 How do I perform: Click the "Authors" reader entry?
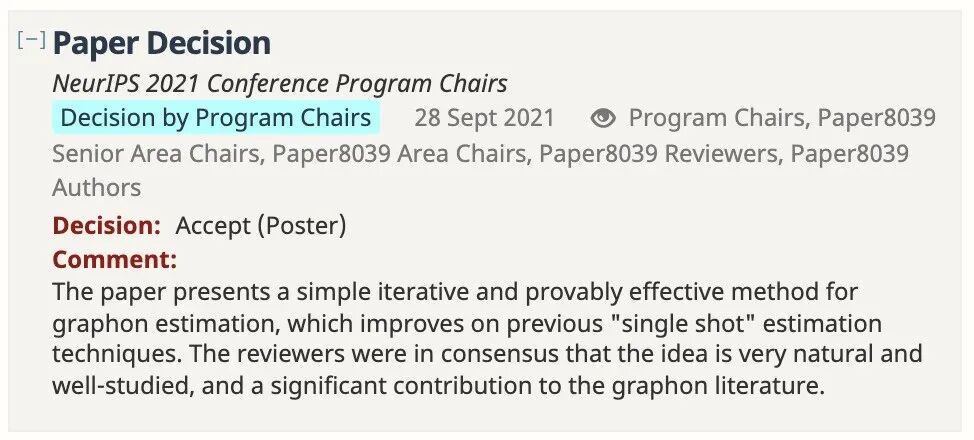coord(97,188)
